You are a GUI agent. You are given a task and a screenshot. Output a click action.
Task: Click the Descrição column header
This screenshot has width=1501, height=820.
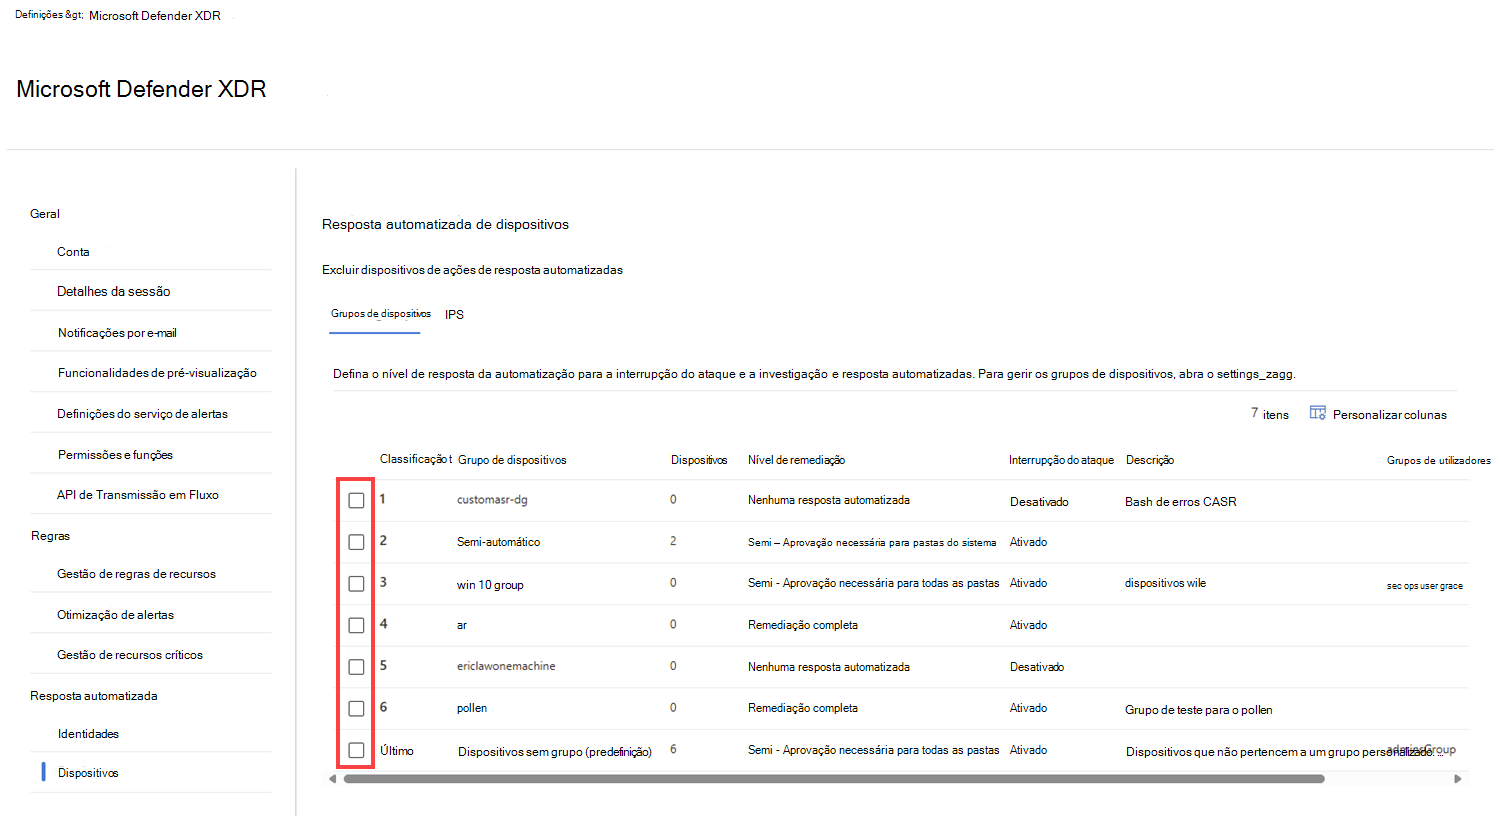click(x=1150, y=460)
